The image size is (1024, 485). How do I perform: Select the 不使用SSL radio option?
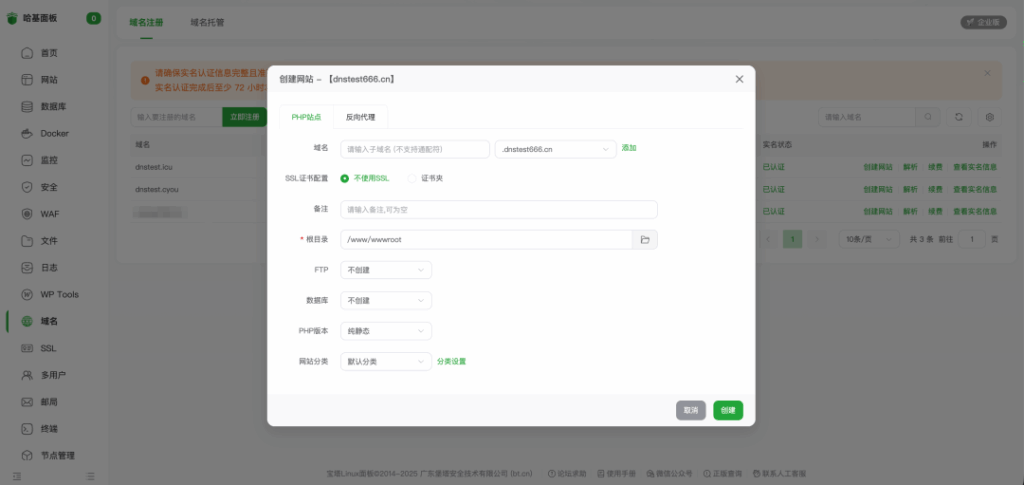click(345, 178)
